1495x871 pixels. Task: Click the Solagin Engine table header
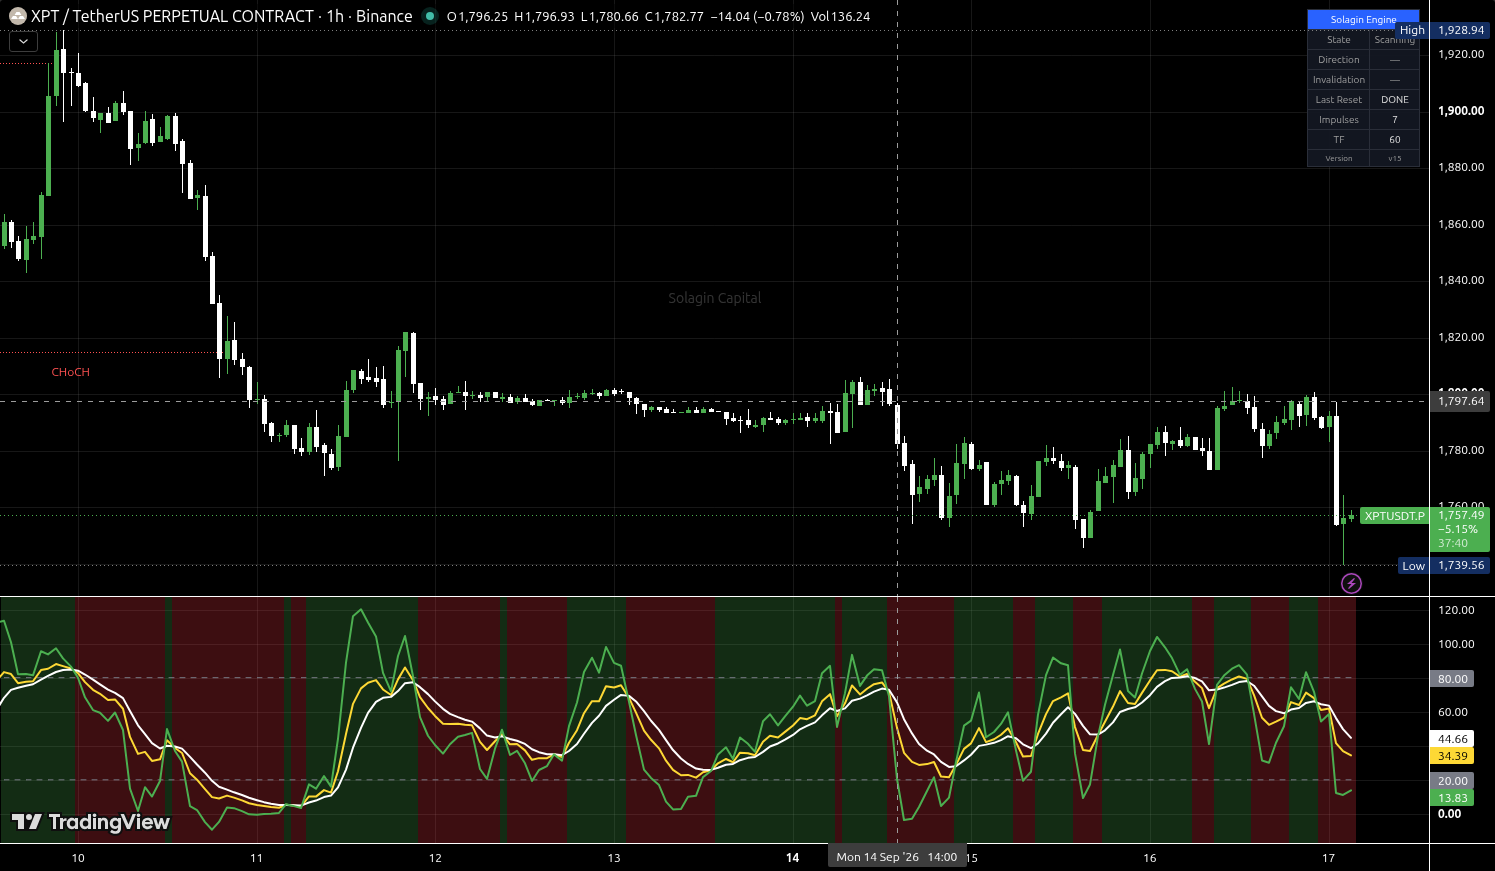pyautogui.click(x=1363, y=19)
